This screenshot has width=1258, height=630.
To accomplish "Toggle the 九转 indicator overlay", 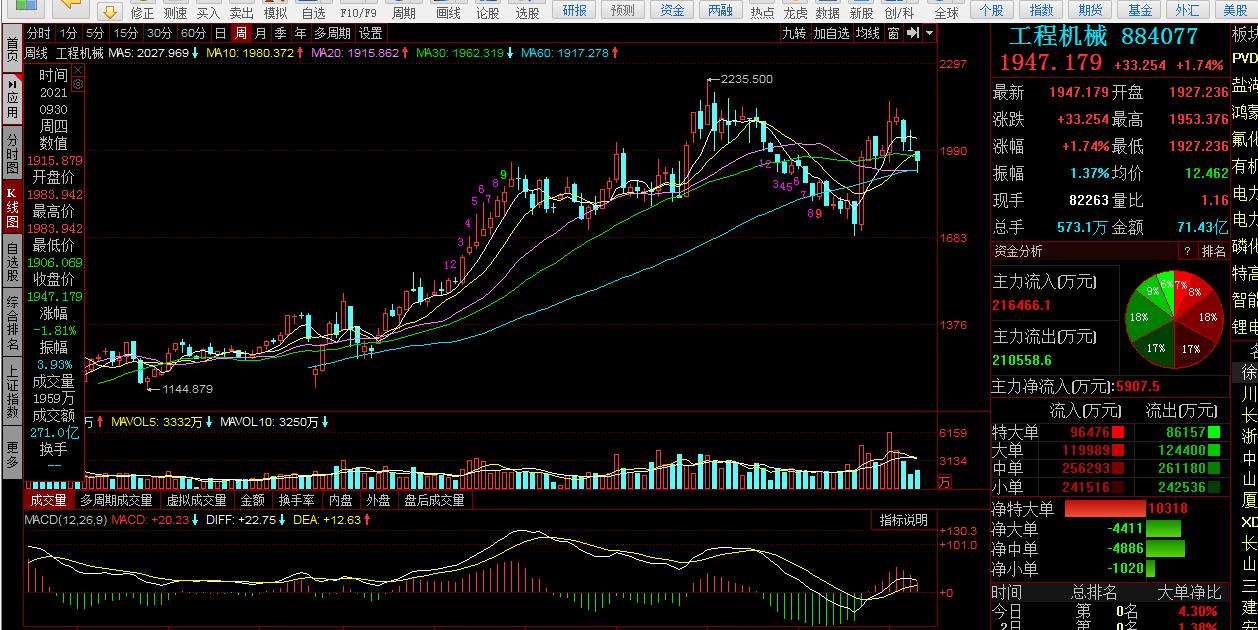I will 794,33.
